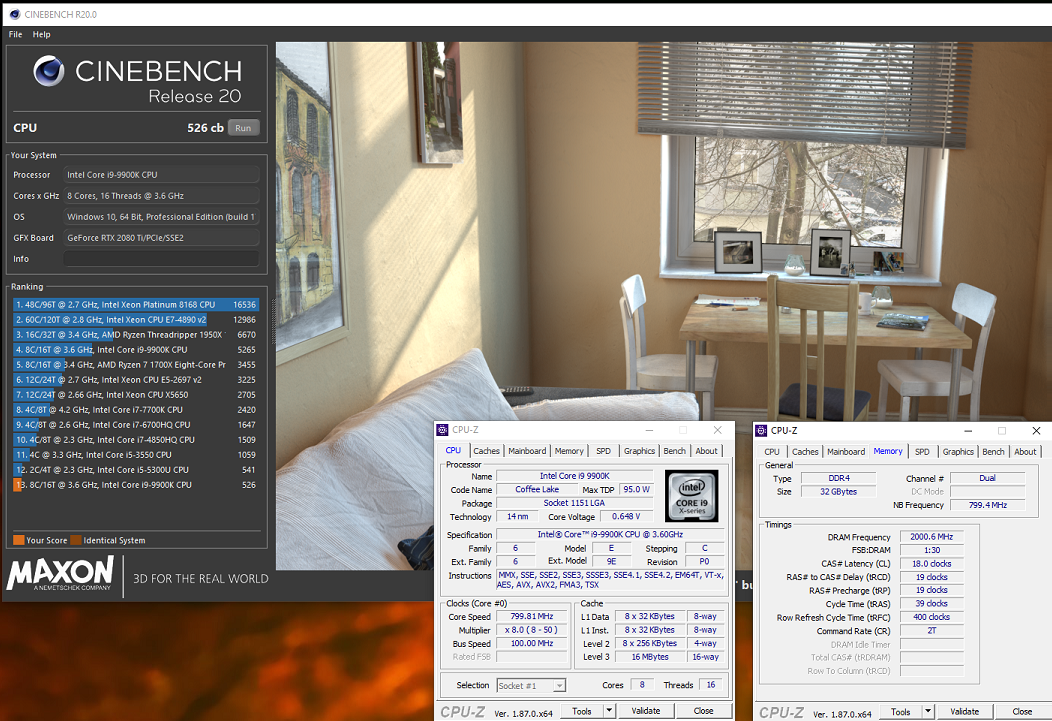Switch to Graphics tab in left CPU-Z window

point(639,451)
